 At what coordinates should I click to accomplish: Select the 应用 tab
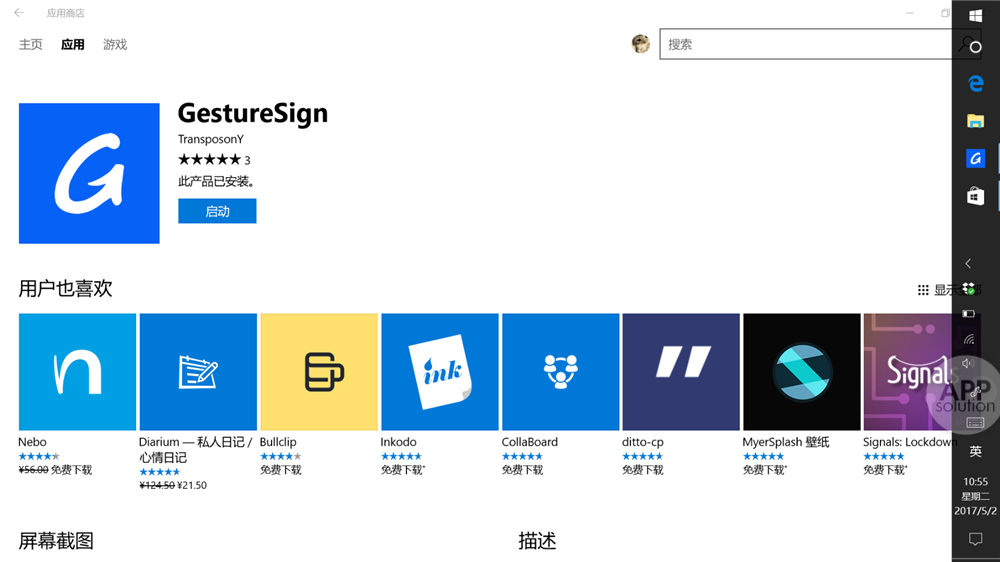pos(72,45)
